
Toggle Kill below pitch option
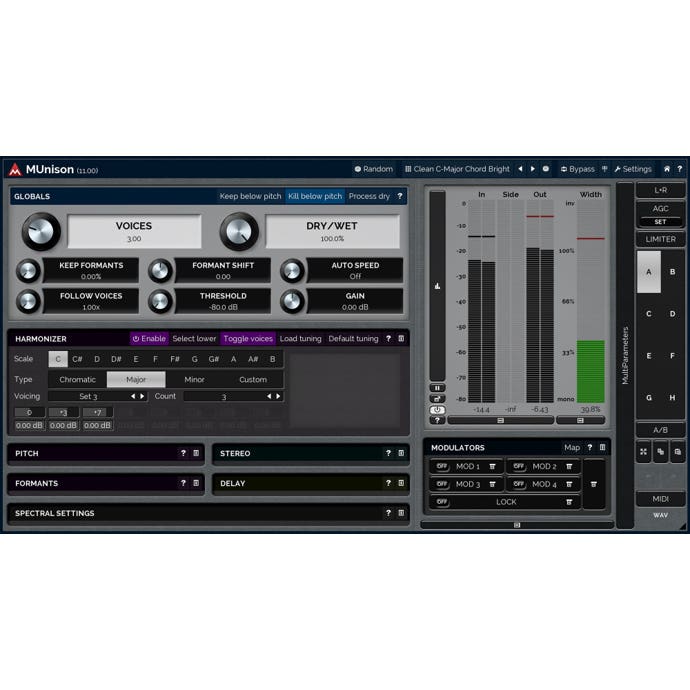315,196
